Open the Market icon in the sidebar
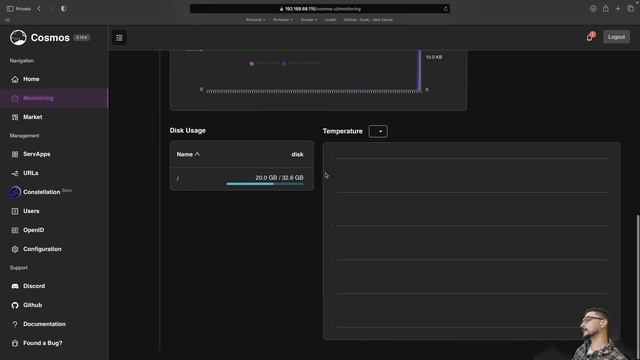Screen dimensions: 640x360 point(15,117)
